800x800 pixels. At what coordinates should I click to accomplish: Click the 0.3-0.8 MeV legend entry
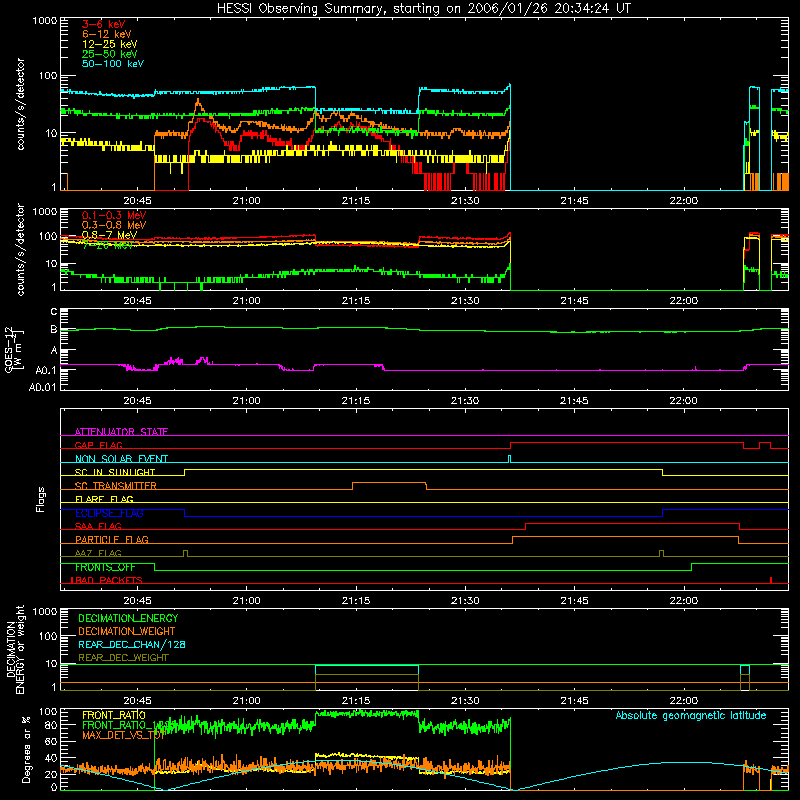coord(114,225)
